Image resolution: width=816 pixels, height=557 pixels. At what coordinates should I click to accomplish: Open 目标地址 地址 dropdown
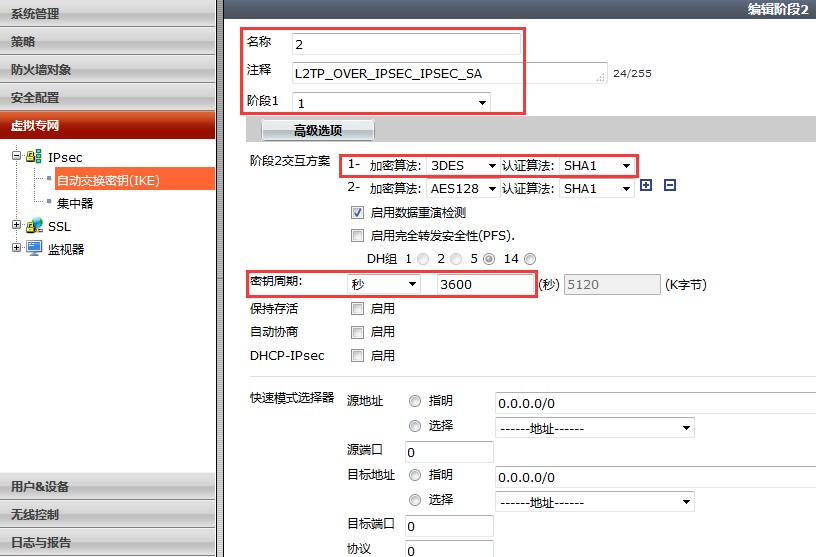[x=595, y=502]
